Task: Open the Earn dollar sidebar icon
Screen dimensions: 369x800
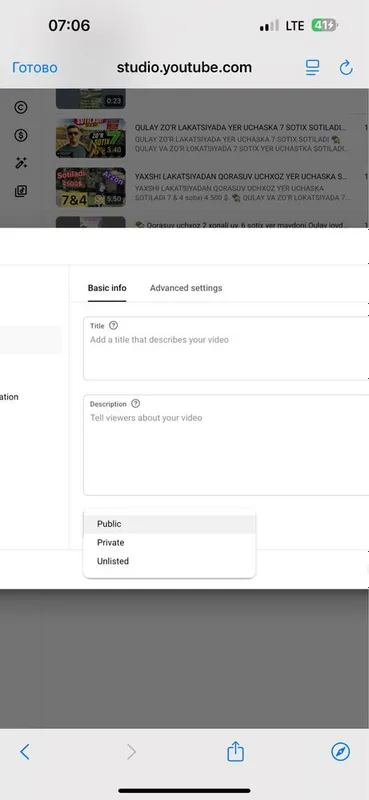Action: (x=21, y=135)
